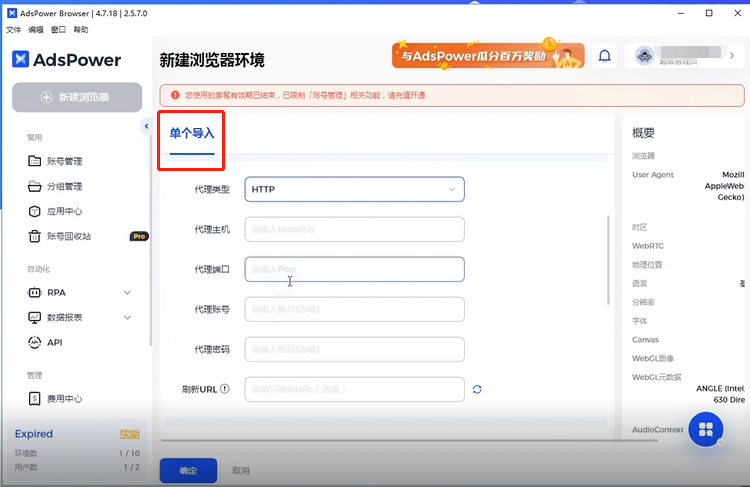Viewport: 750px width, 487px height.
Task: Expand the 数据报表 menu chevron
Action: point(127,317)
